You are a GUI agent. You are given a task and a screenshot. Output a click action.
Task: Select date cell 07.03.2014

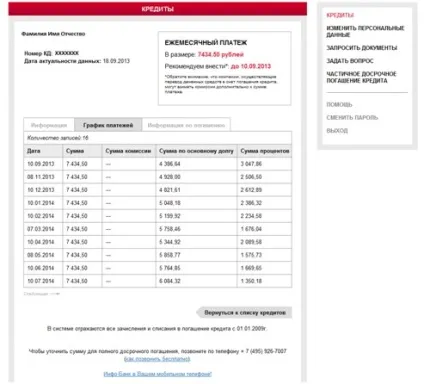click(41, 229)
